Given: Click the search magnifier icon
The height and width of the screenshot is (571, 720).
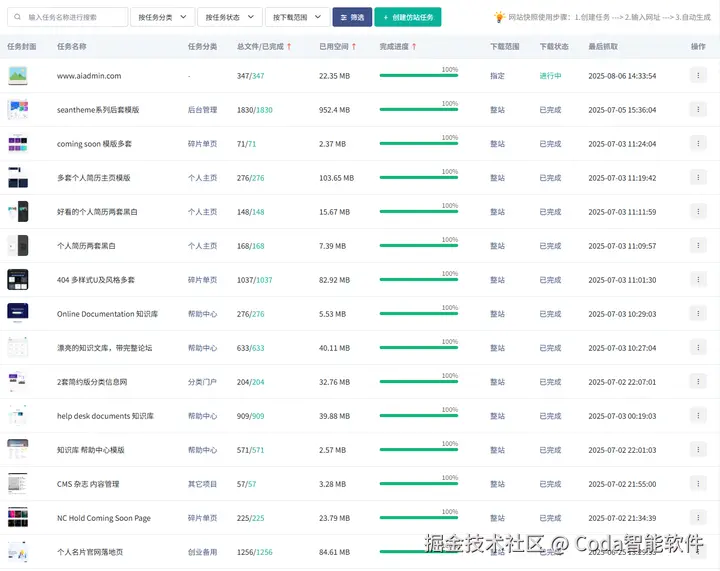Looking at the screenshot, I should [17, 17].
